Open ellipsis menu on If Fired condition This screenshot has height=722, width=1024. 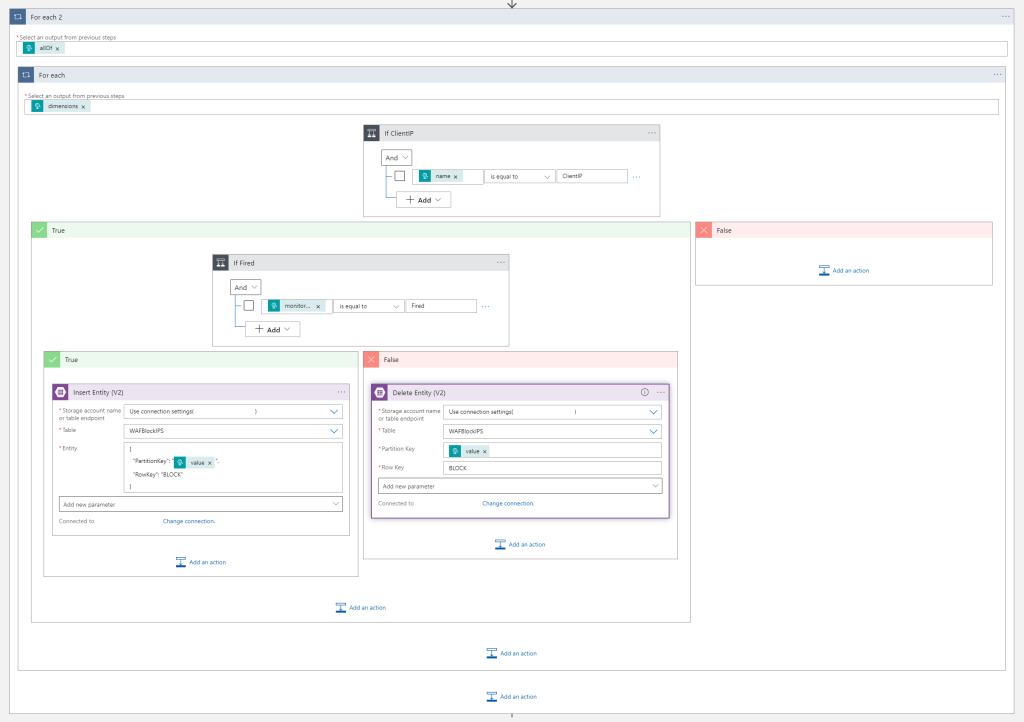502,262
